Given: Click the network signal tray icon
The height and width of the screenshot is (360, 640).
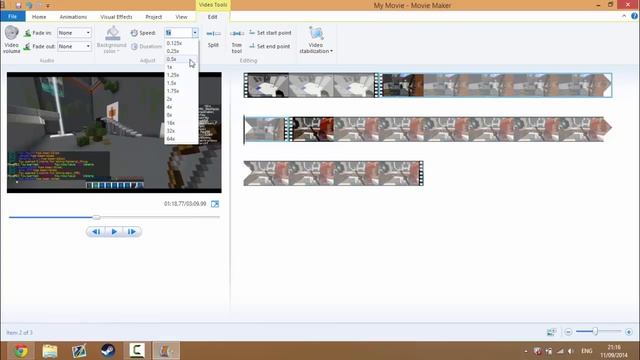Looking at the screenshot, I should click(560, 351).
